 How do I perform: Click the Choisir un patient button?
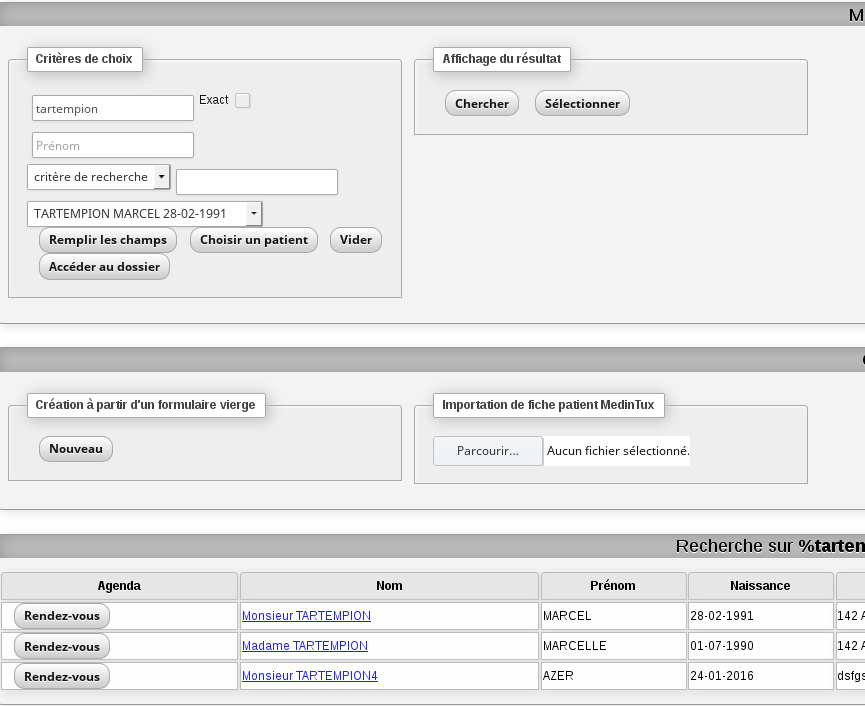[x=254, y=240]
